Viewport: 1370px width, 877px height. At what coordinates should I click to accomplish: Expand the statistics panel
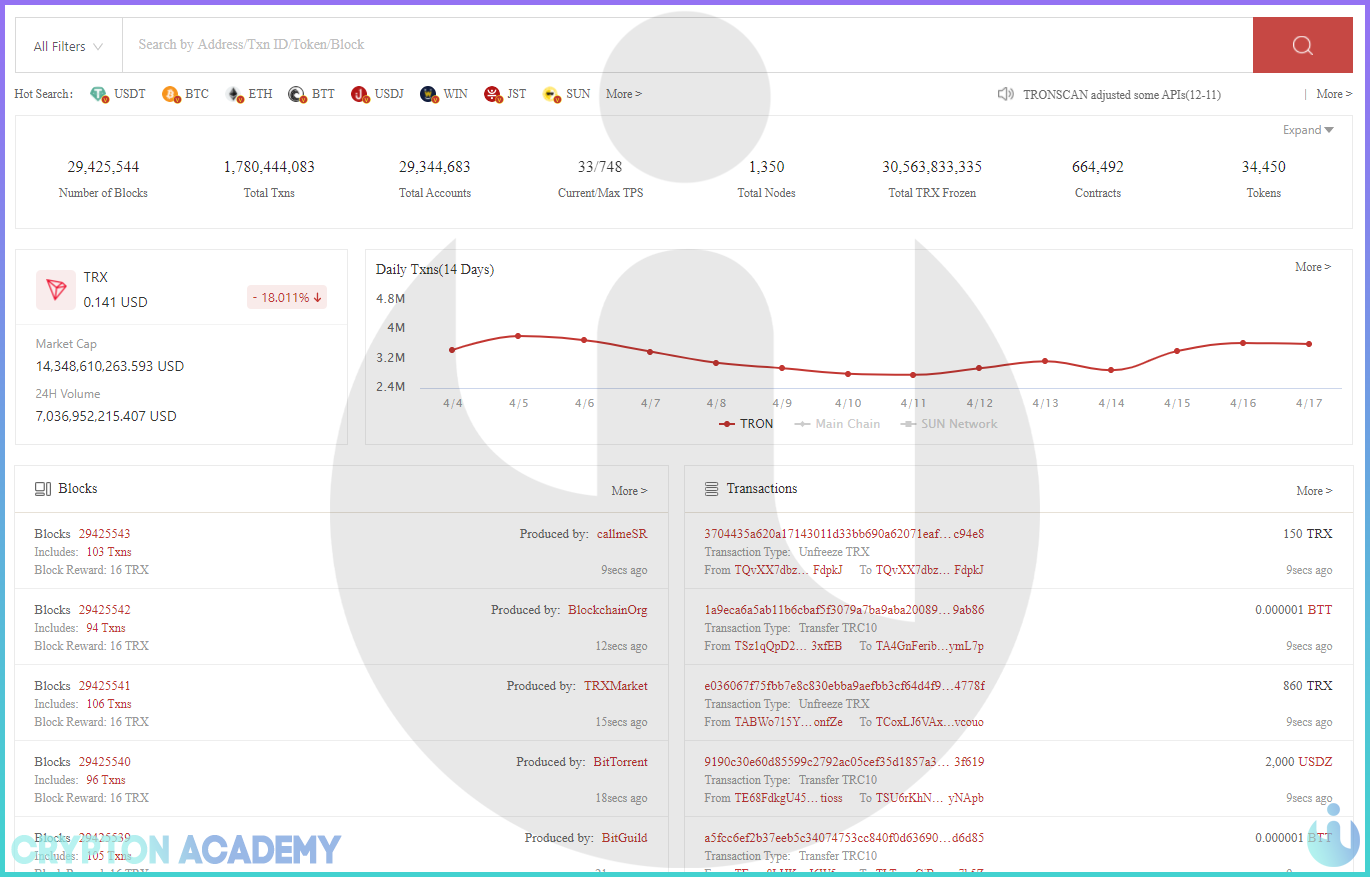[1308, 130]
